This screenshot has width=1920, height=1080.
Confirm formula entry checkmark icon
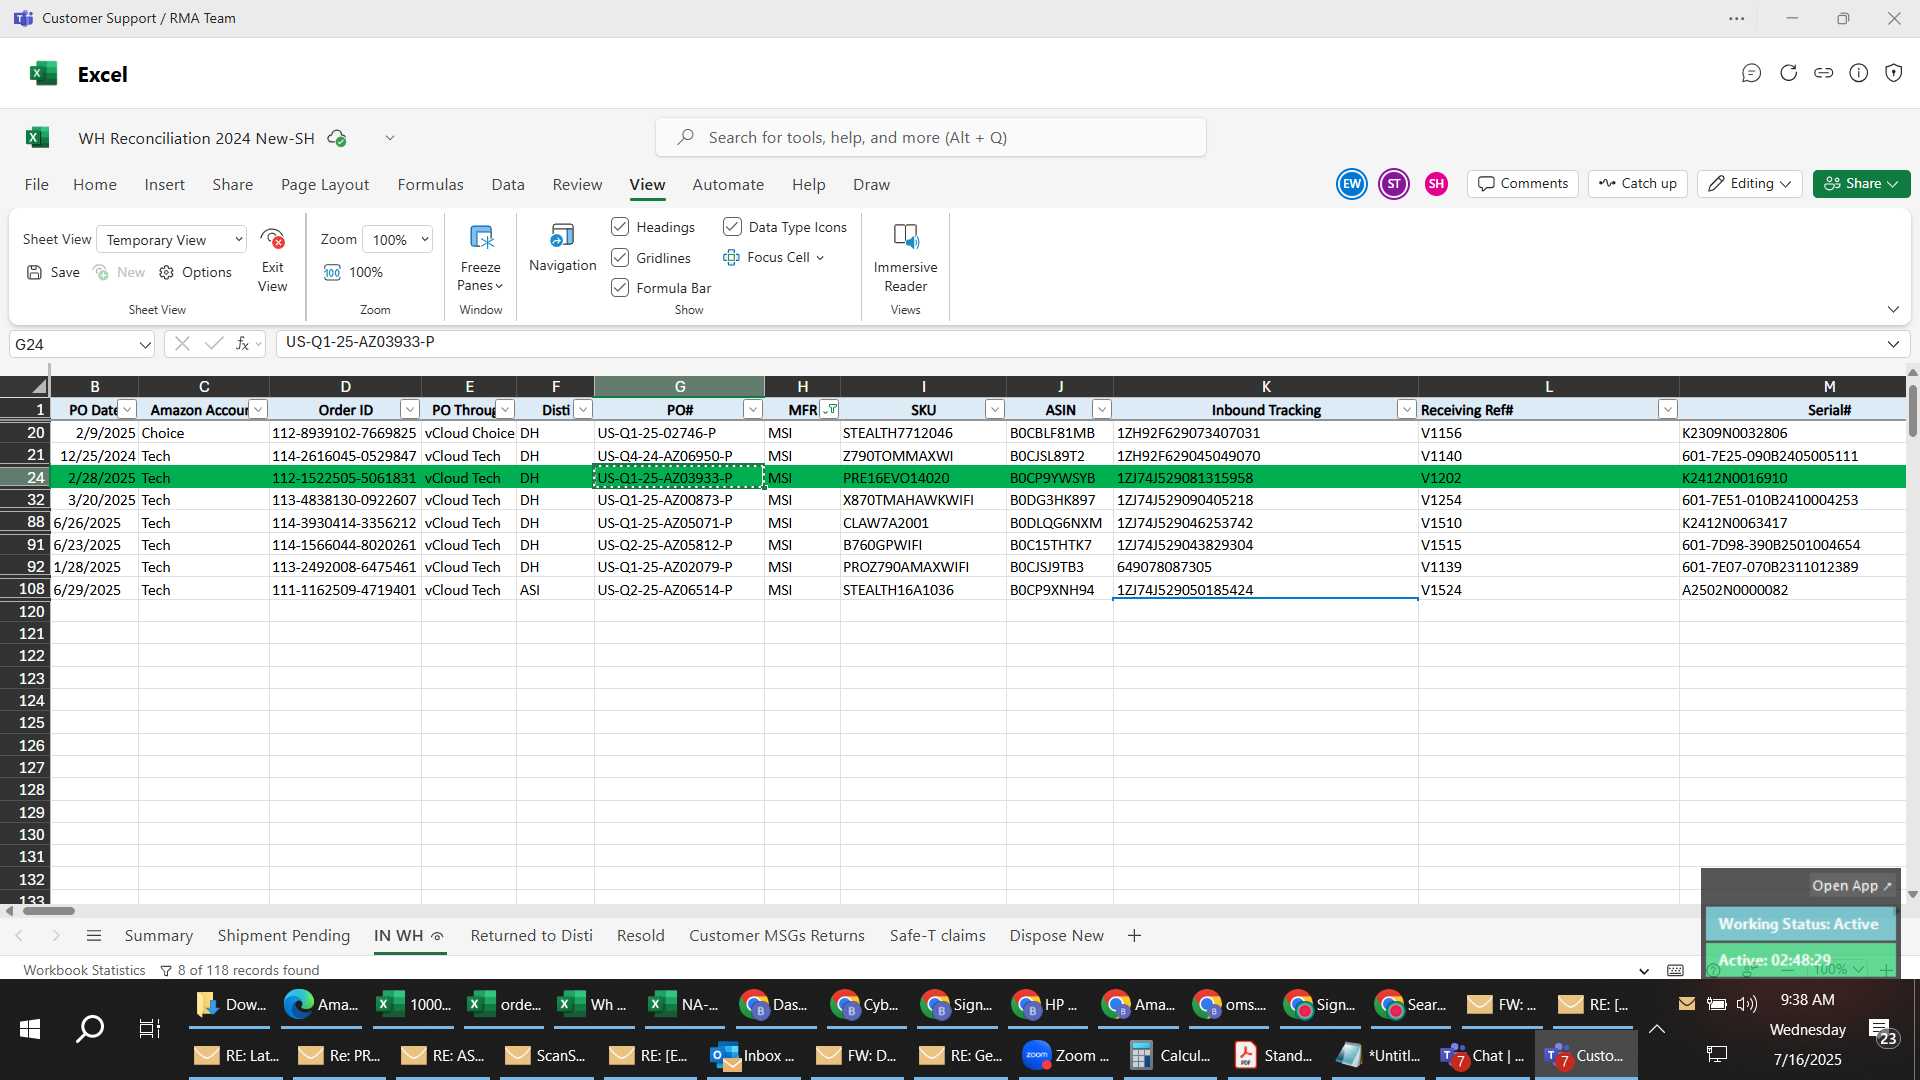pos(213,343)
